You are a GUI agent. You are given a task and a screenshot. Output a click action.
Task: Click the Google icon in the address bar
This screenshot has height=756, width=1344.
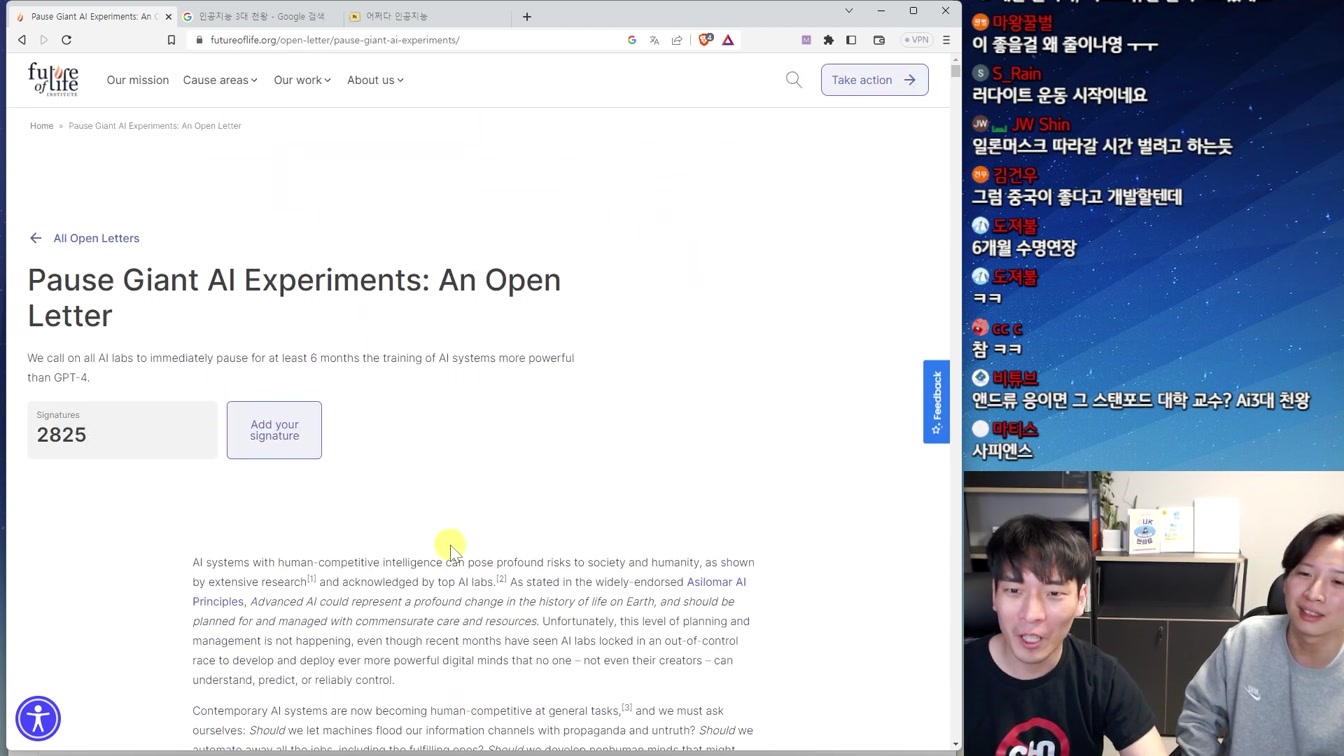[x=632, y=40]
